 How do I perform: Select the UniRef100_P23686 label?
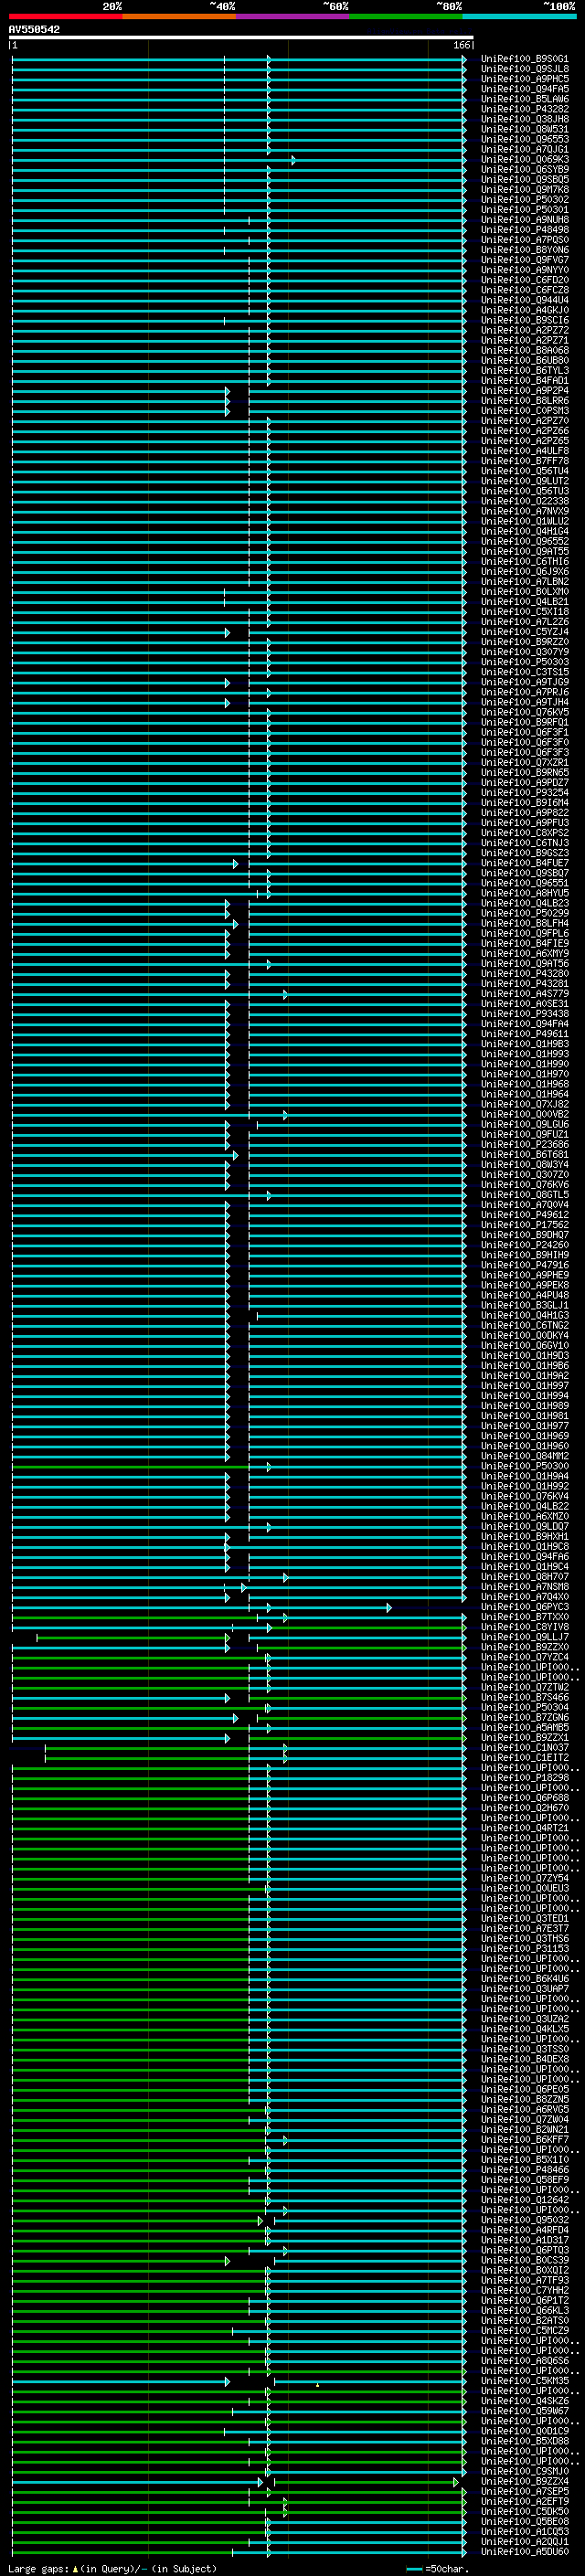point(524,1145)
